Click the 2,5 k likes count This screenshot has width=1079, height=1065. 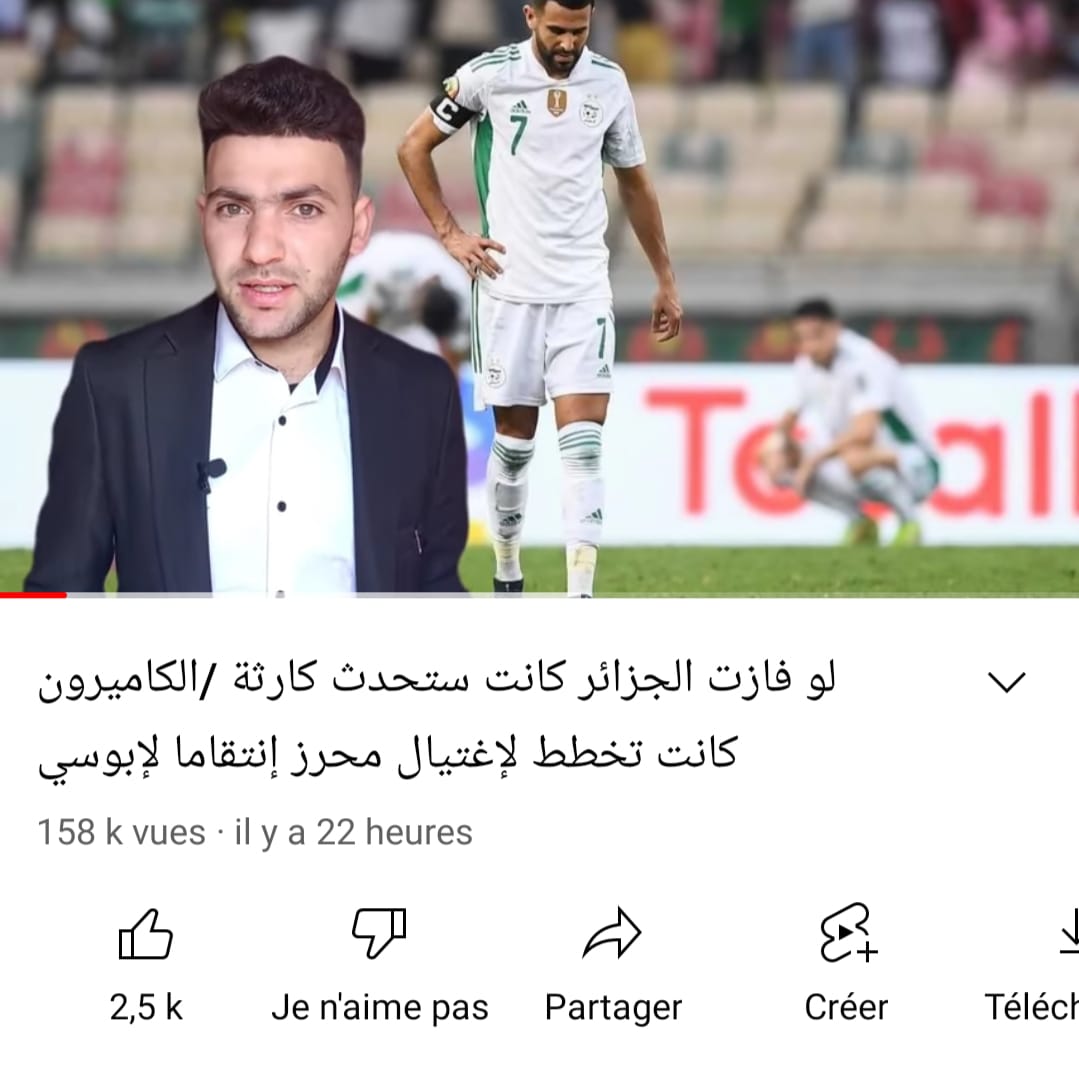tap(146, 1008)
